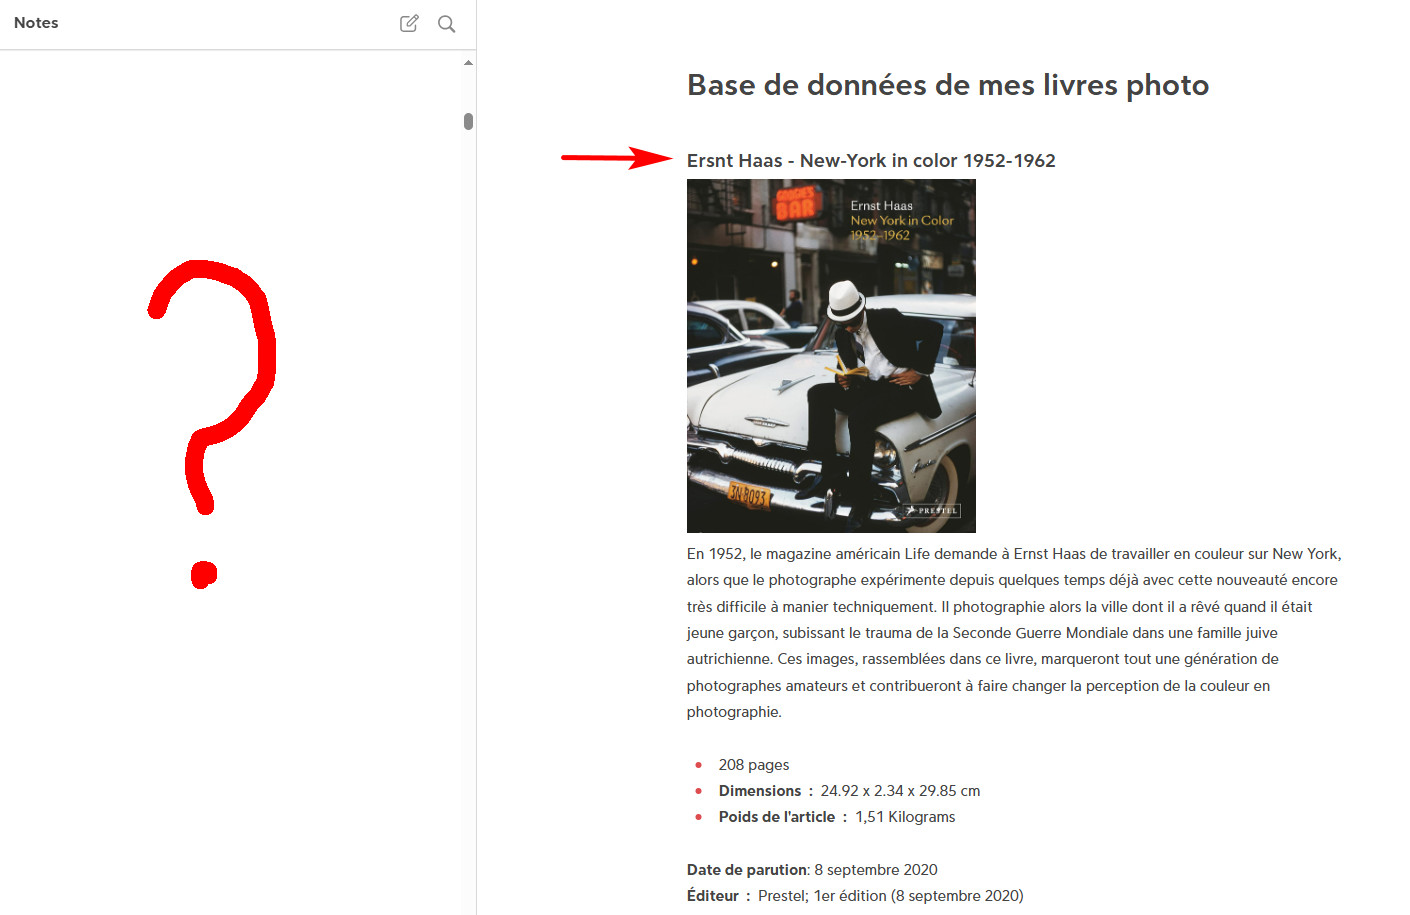Click the 'Poids de l'article' bullet line
Image resolution: width=1410 pixels, height=915 pixels.
pyautogui.click(x=836, y=817)
